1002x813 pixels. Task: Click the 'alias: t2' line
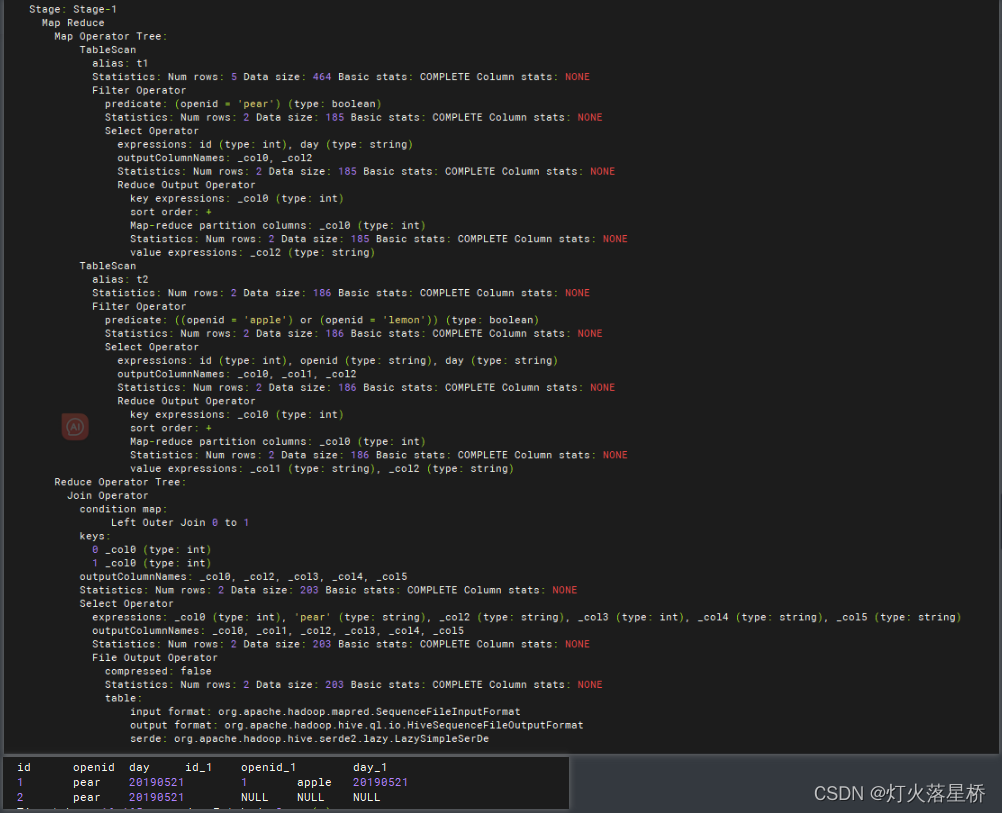(x=120, y=279)
